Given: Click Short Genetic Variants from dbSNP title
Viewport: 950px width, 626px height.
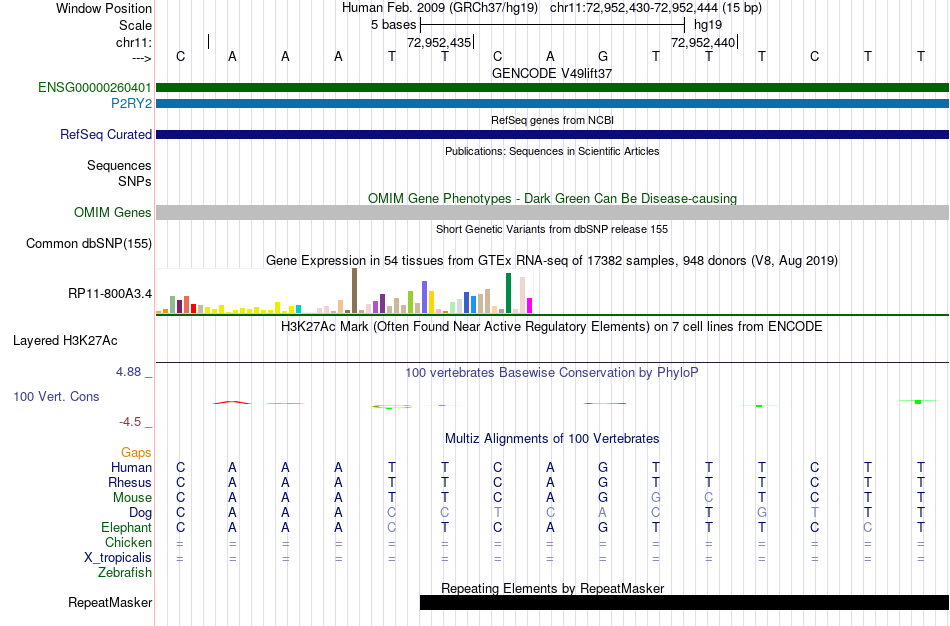Looking at the screenshot, I should click(x=552, y=229).
